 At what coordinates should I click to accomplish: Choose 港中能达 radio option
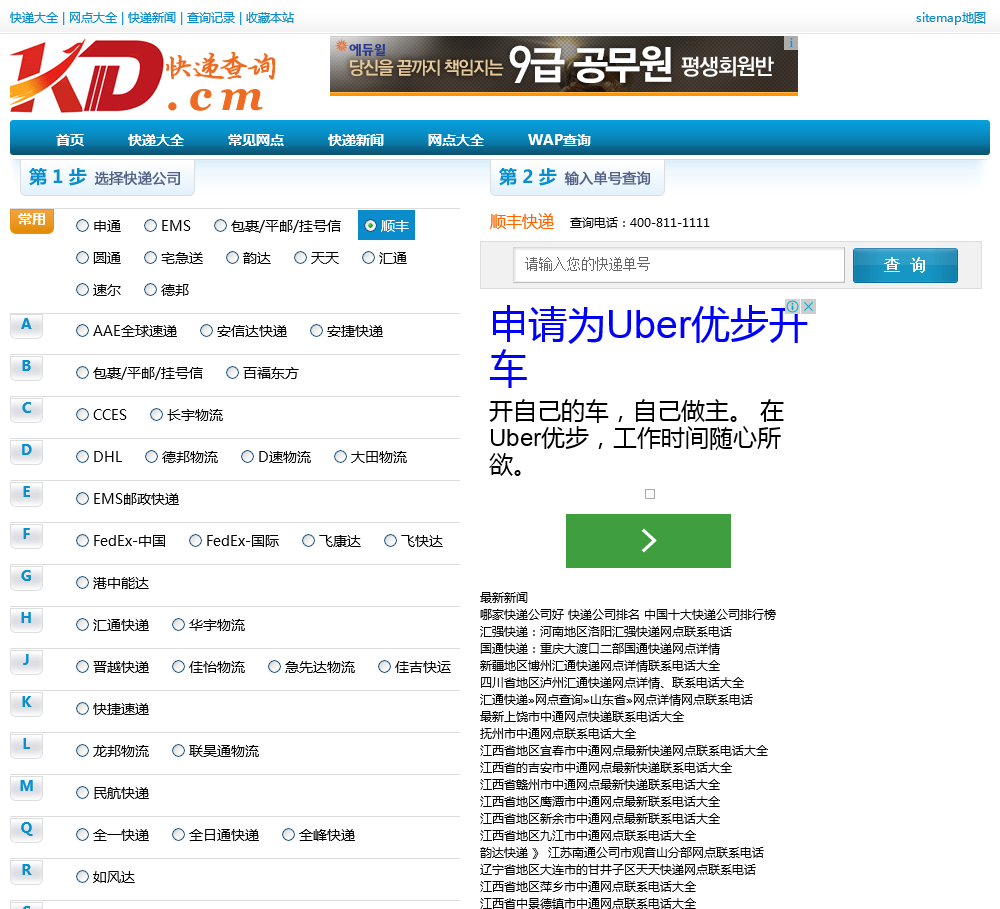click(x=82, y=583)
